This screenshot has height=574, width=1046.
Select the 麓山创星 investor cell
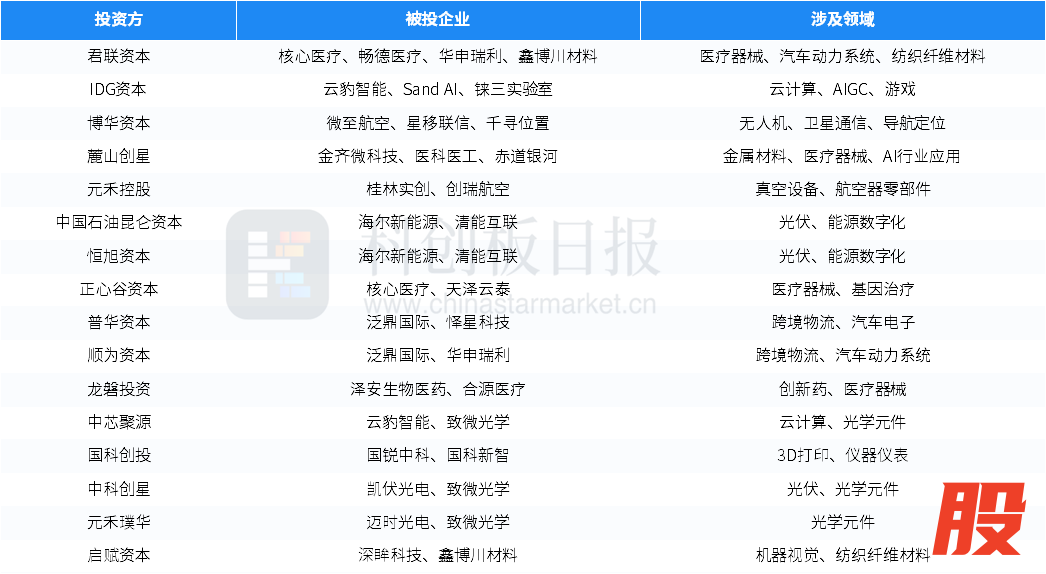tap(118, 156)
